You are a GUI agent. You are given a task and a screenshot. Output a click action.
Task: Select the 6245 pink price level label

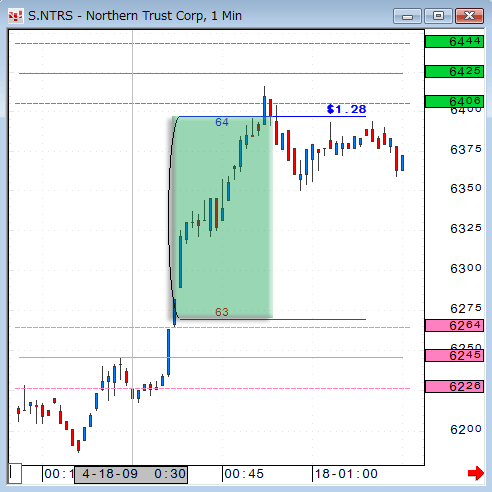(454, 356)
